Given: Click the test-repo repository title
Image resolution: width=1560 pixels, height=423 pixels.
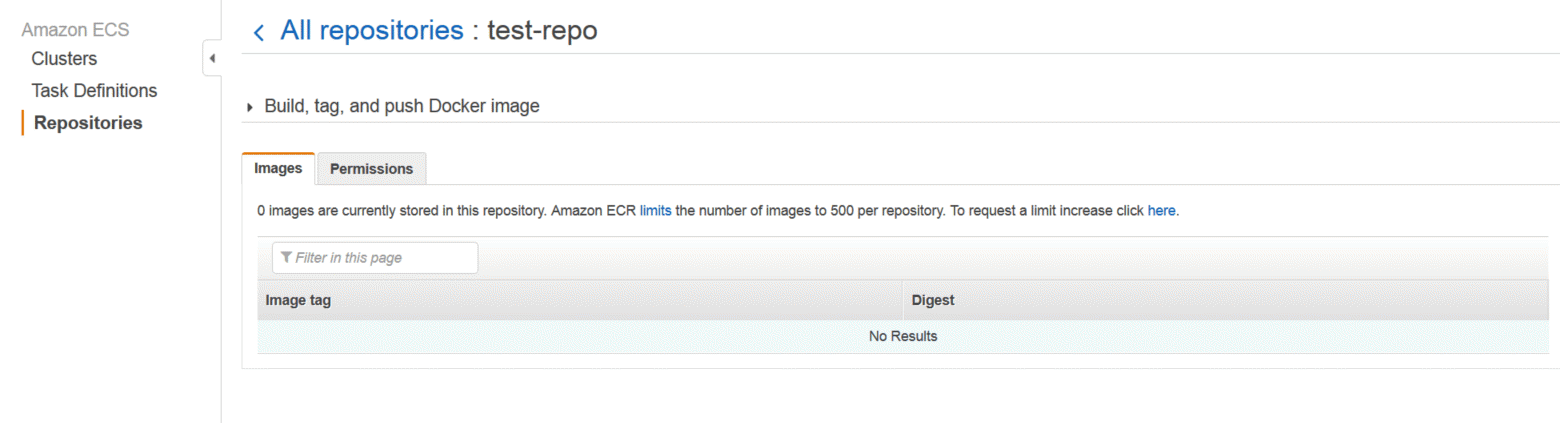Looking at the screenshot, I should (x=542, y=31).
